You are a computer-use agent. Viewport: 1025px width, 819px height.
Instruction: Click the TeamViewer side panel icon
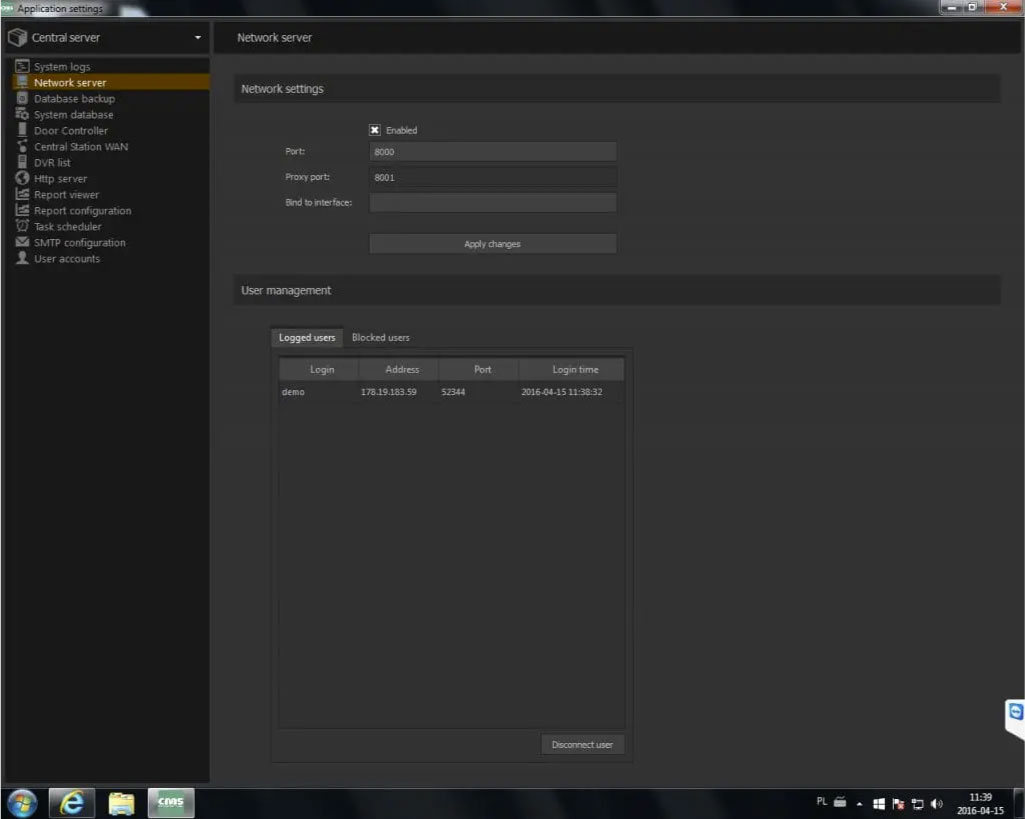(1016, 712)
